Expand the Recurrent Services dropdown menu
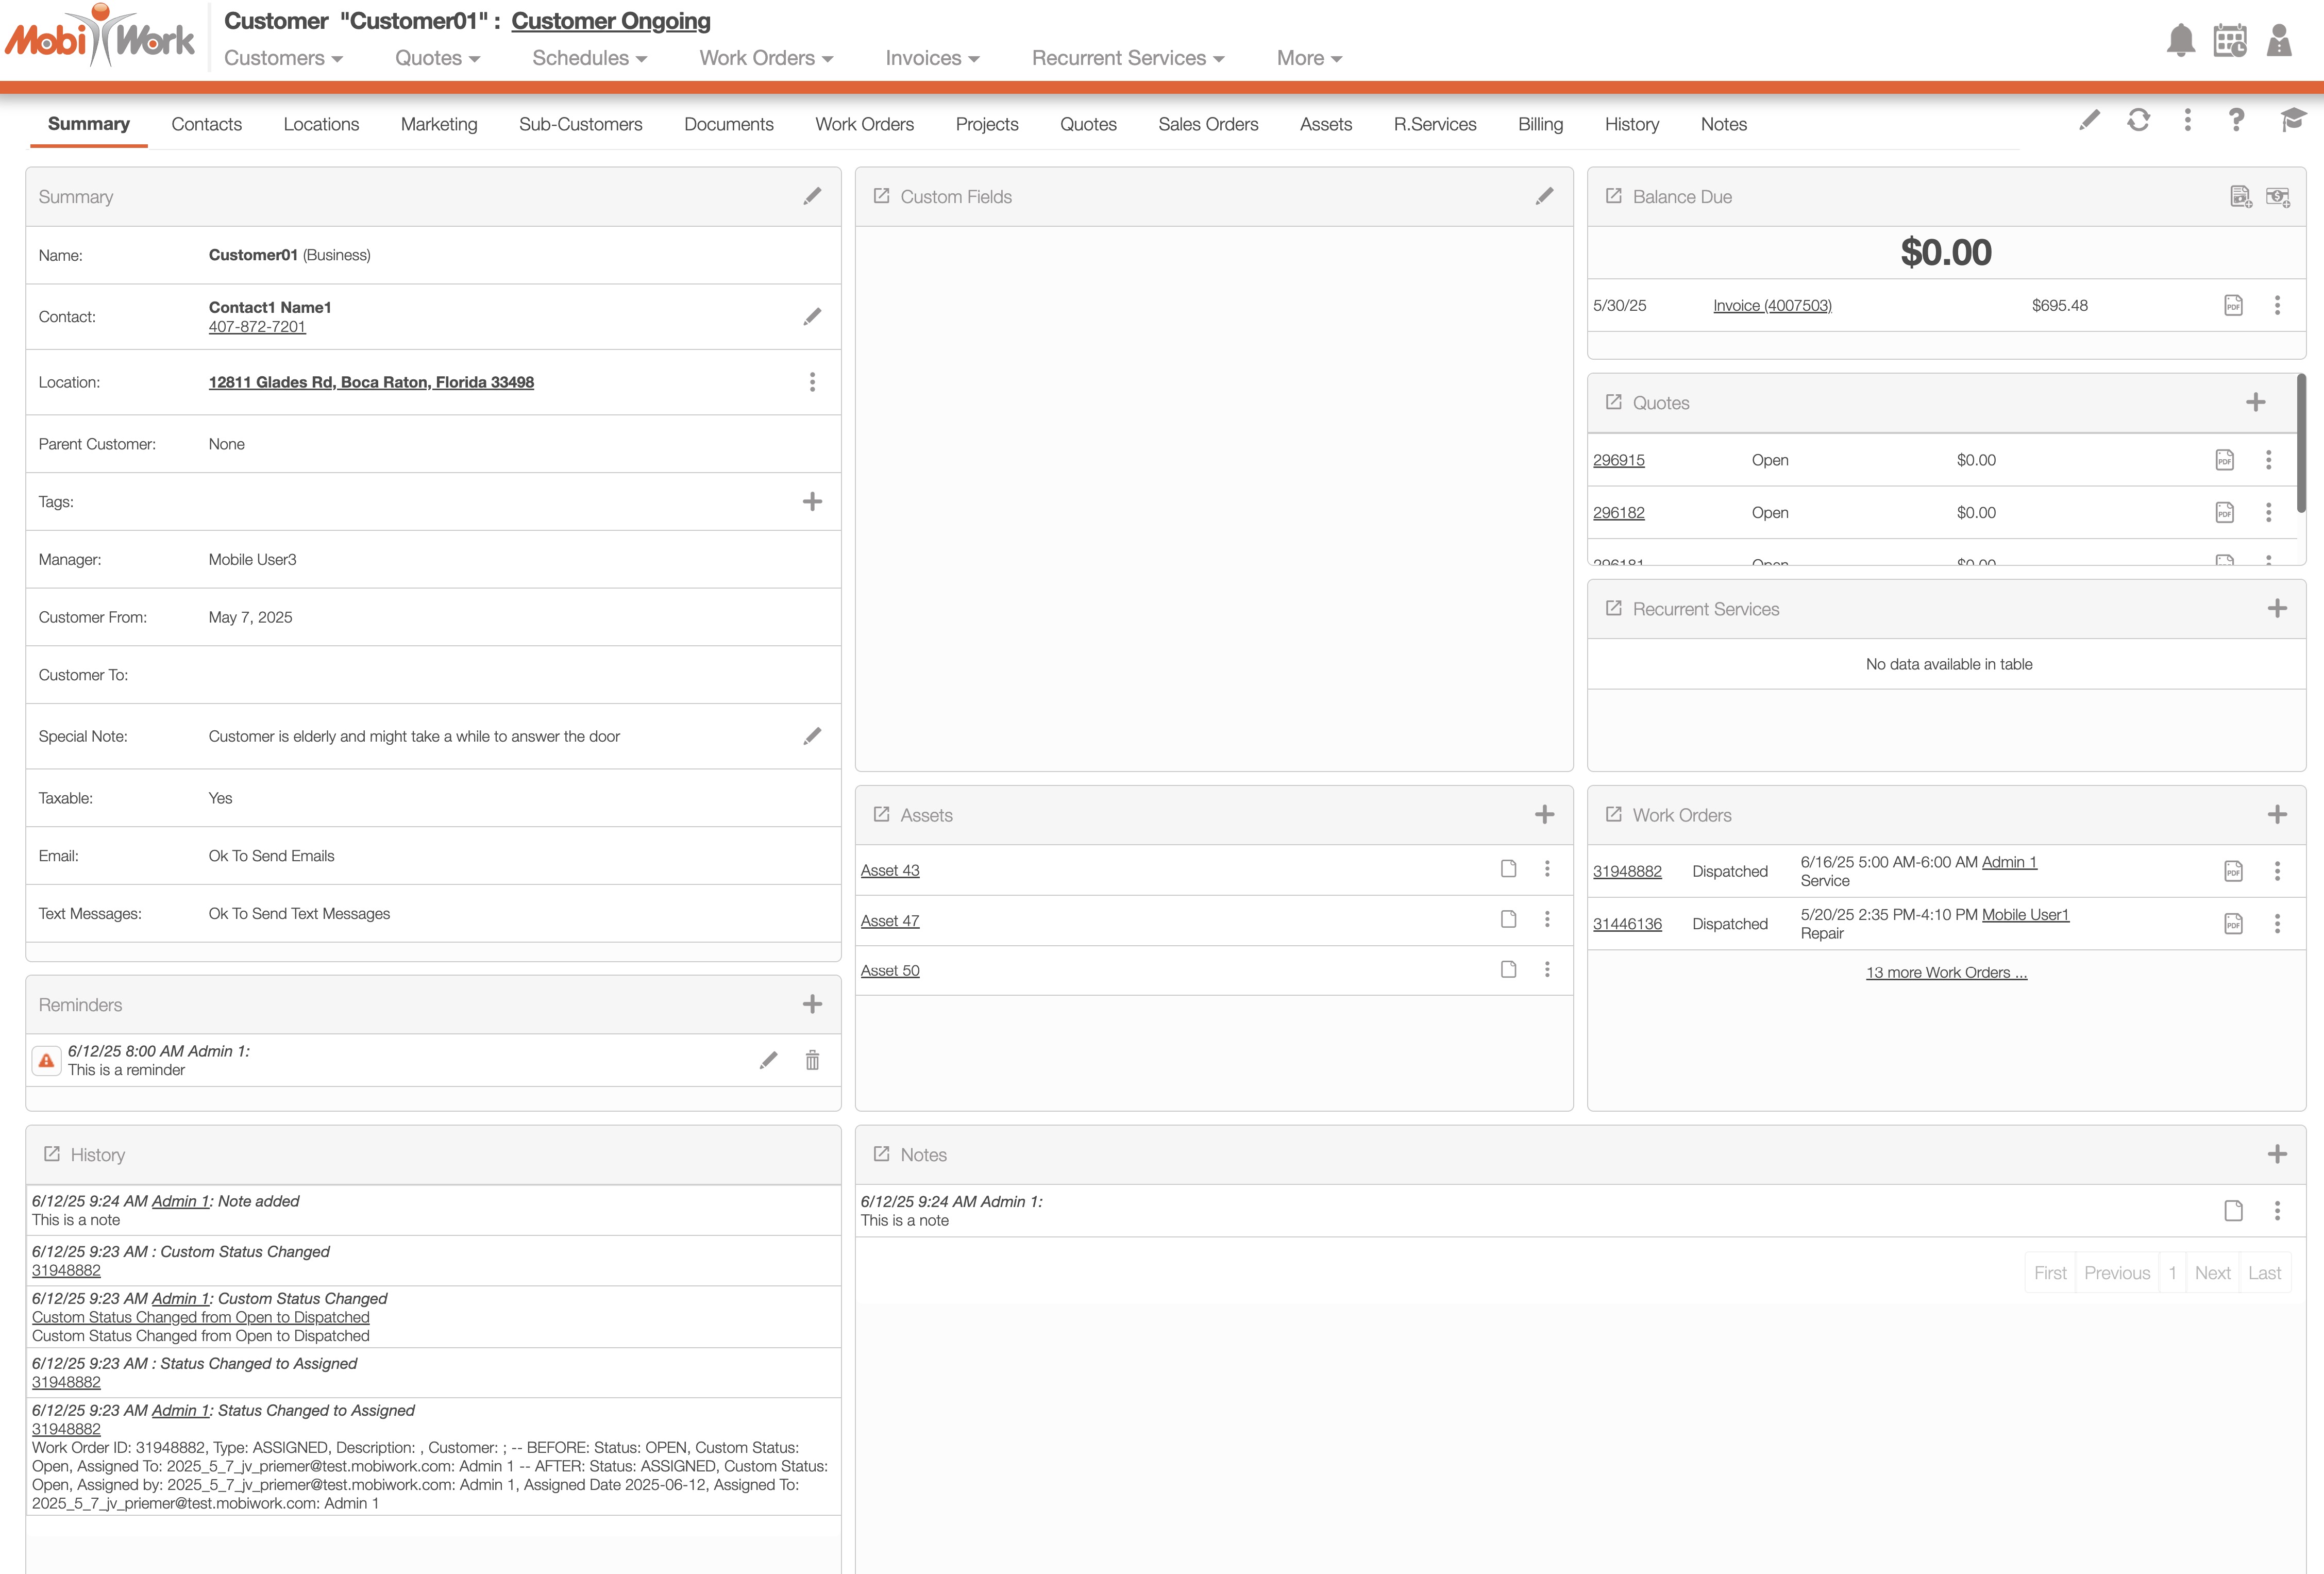 click(1127, 58)
